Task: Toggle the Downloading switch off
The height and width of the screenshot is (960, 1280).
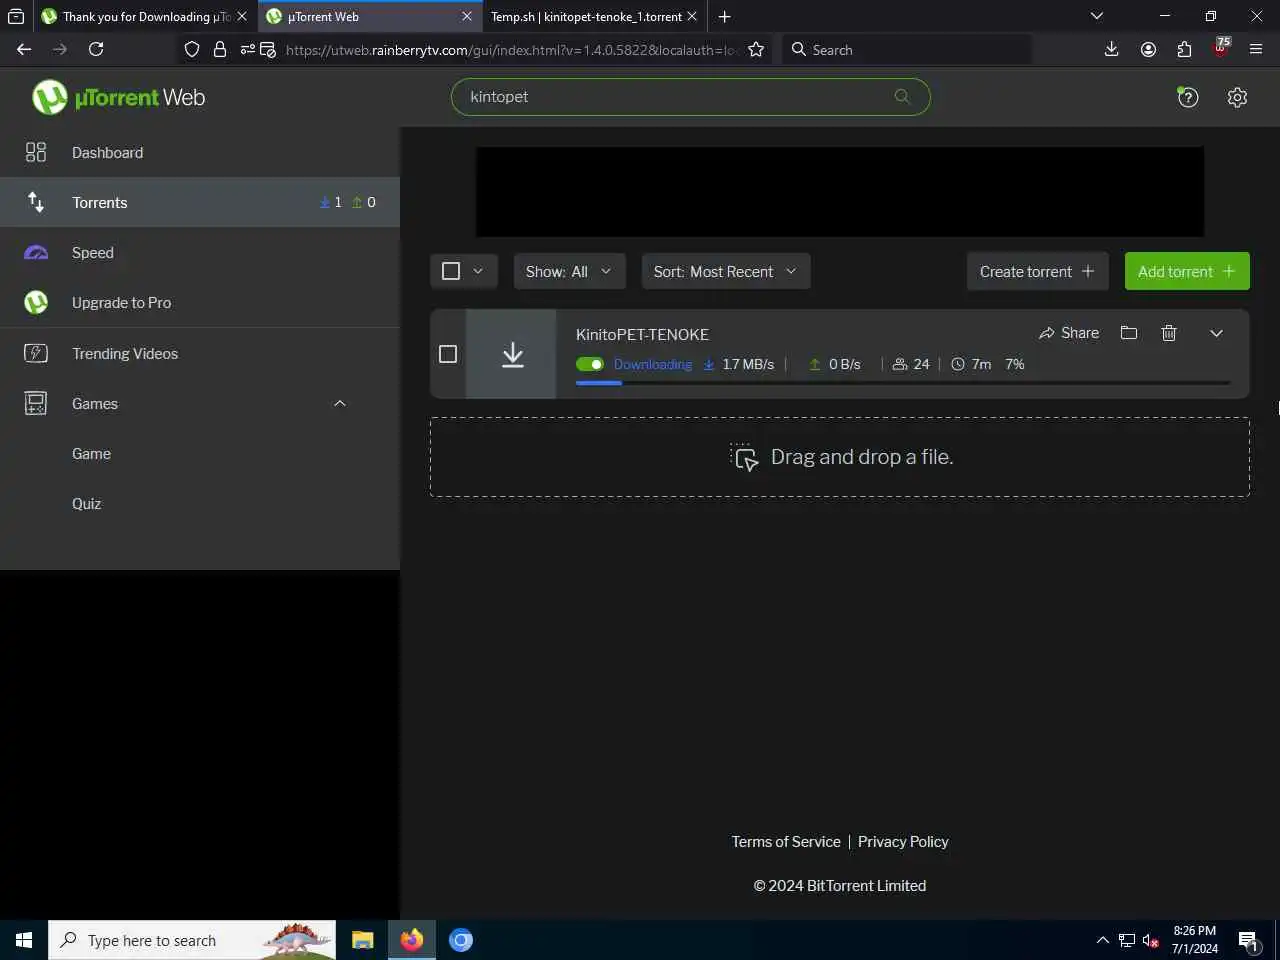Action: coord(590,364)
